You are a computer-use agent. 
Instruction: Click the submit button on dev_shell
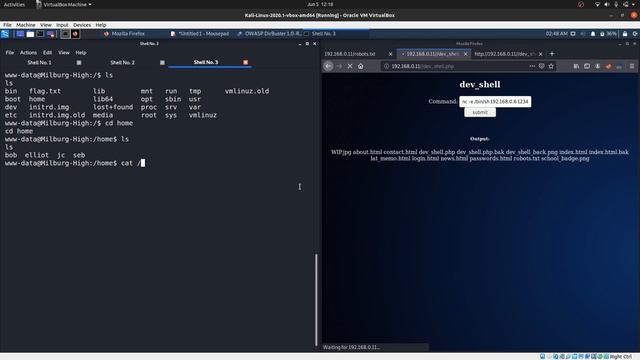[x=480, y=112]
